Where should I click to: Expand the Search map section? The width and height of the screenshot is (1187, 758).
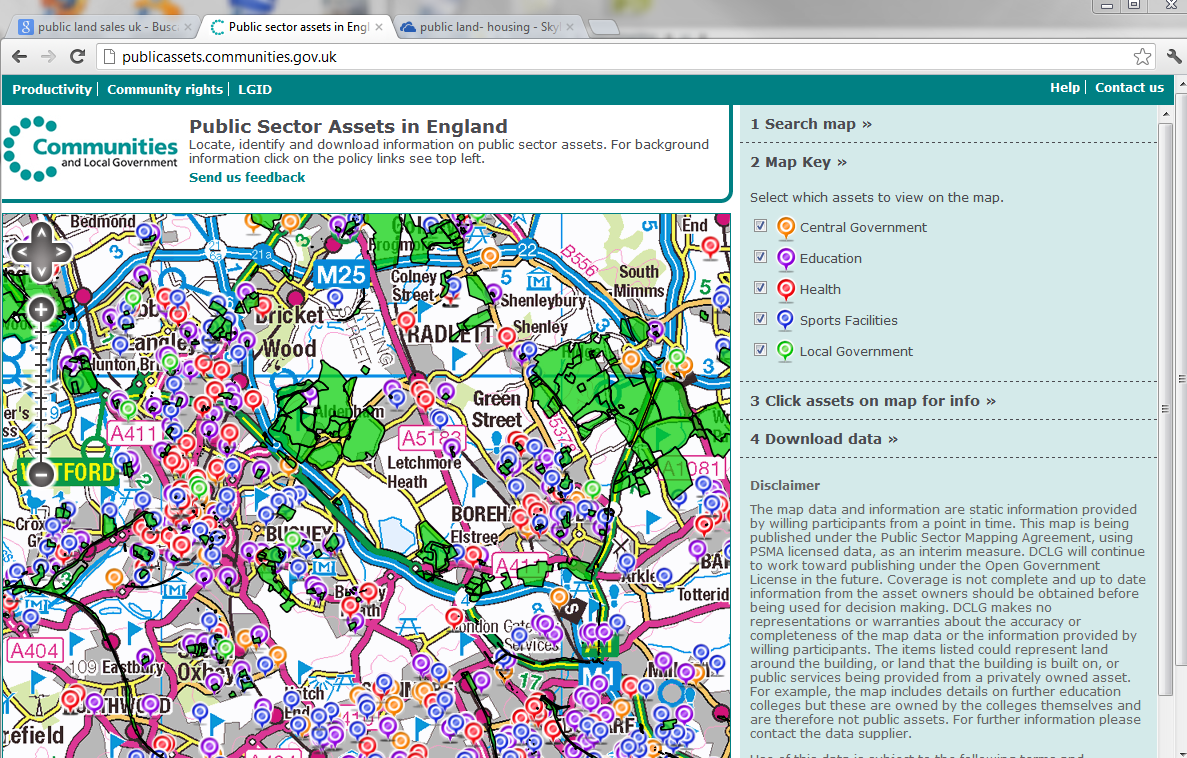(811, 124)
